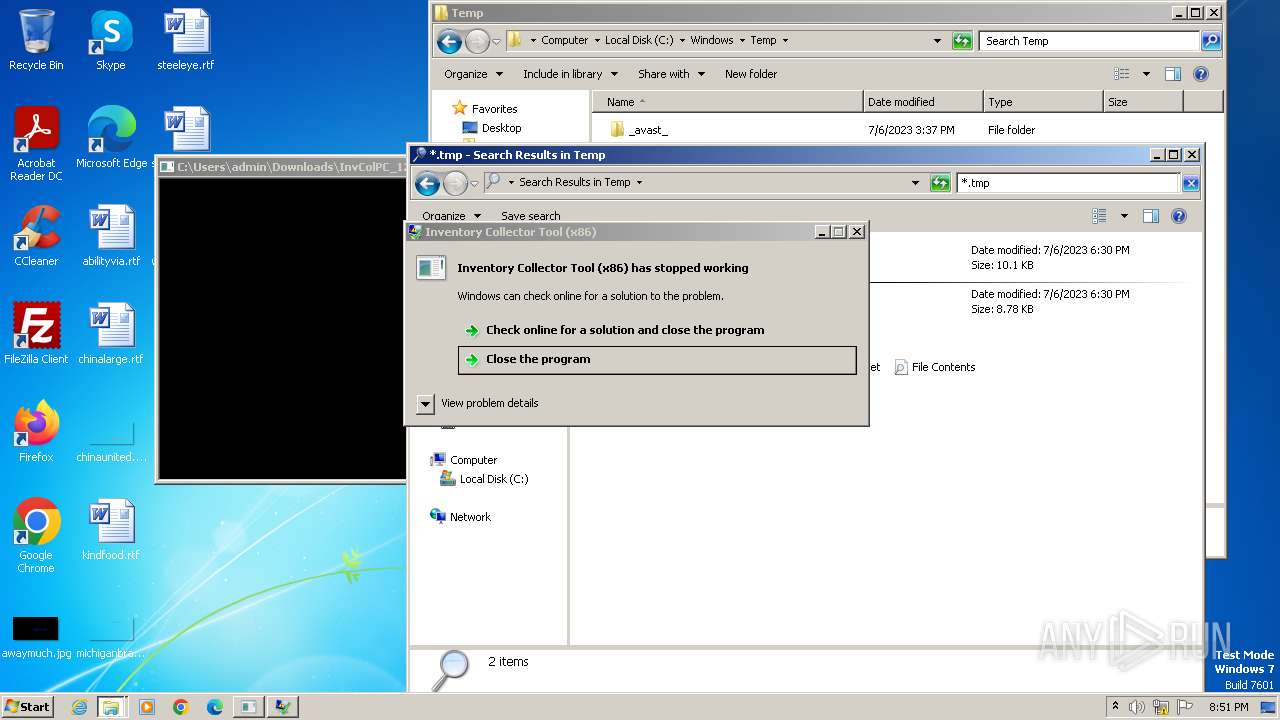Open abilityvia.rtf desktop file
This screenshot has height=720, width=1280.
pyautogui.click(x=111, y=236)
